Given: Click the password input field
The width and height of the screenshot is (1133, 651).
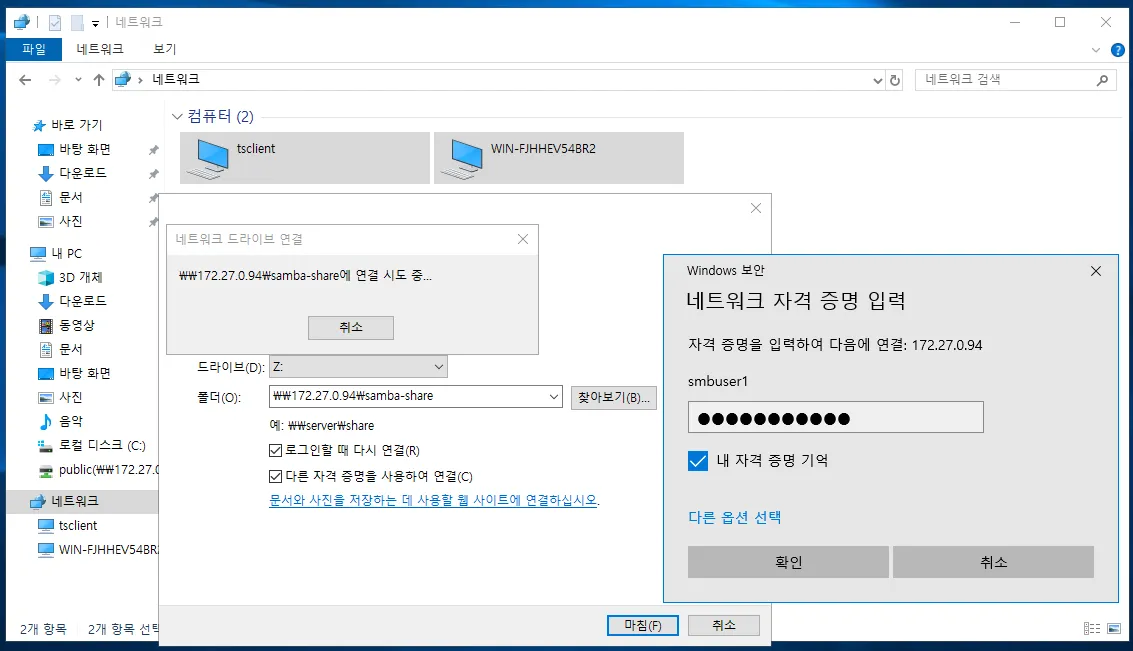Looking at the screenshot, I should (x=835, y=418).
